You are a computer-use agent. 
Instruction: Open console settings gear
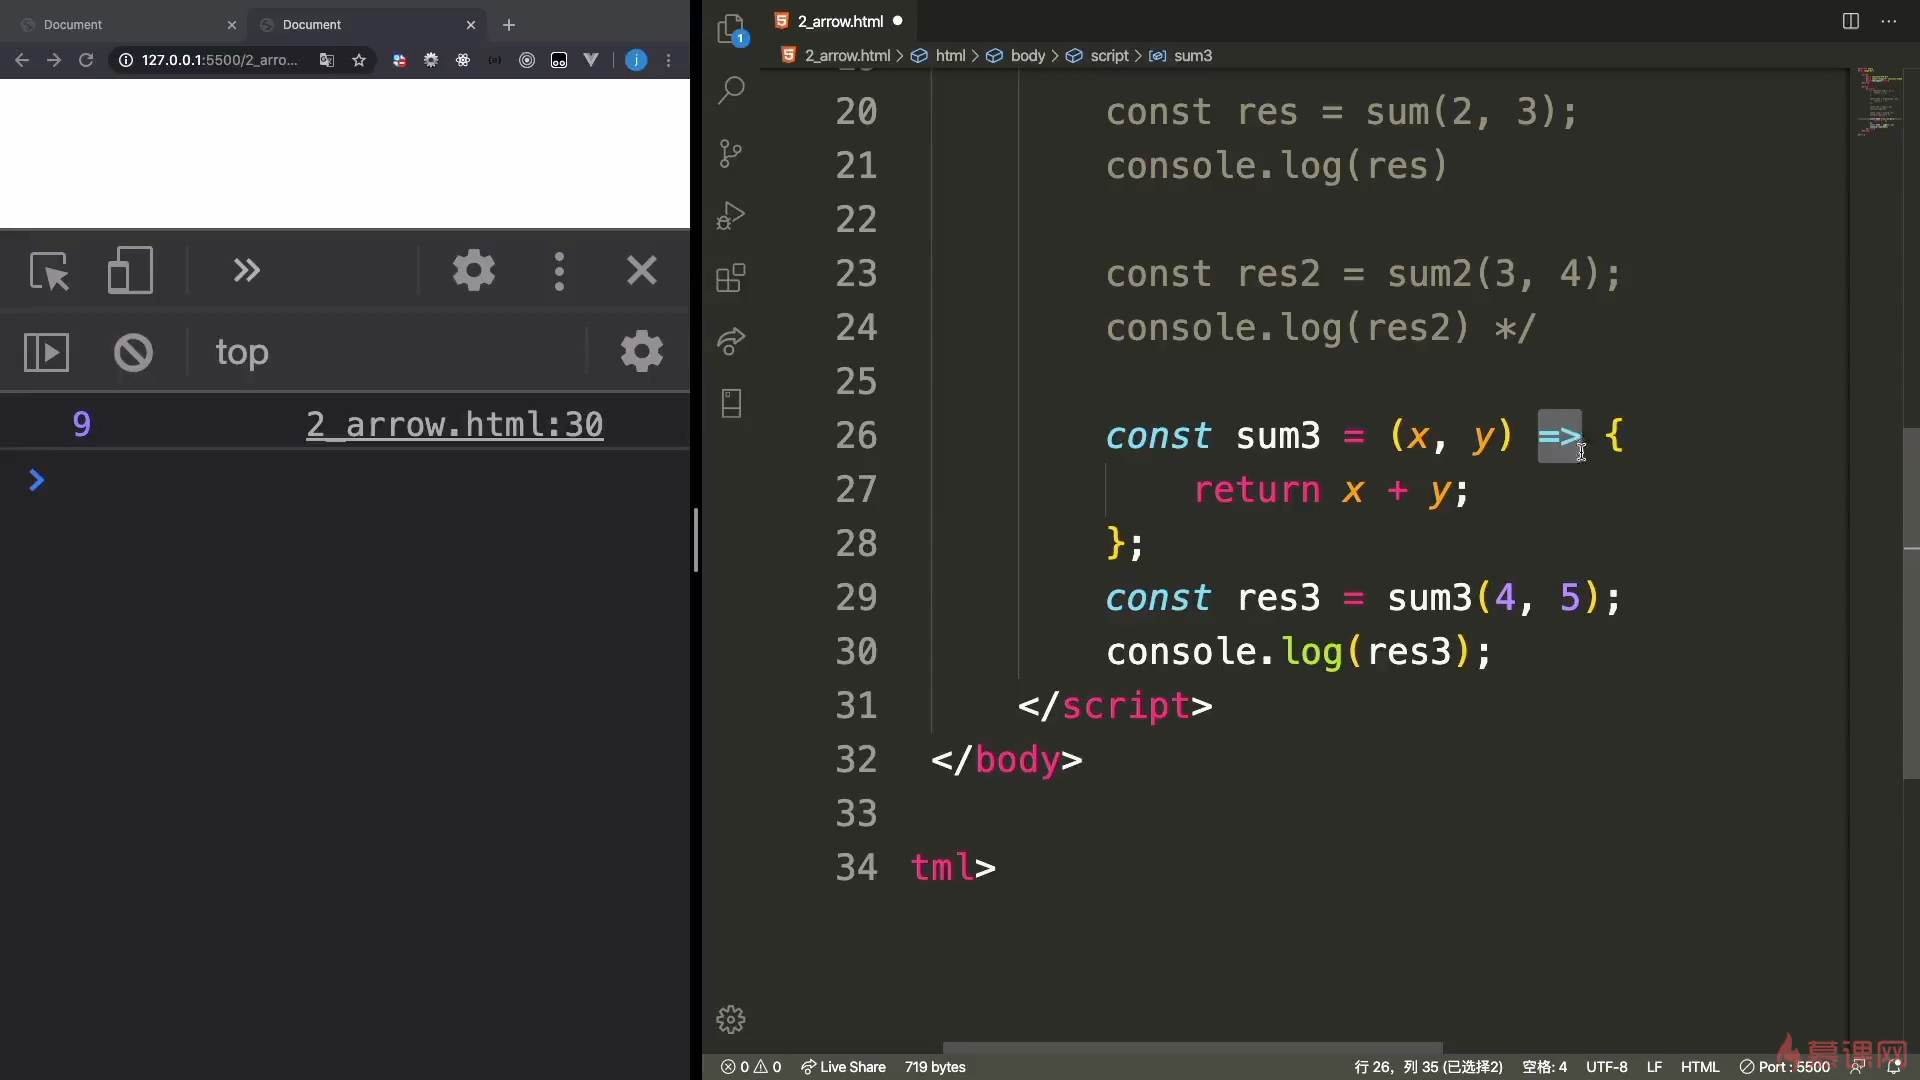tap(641, 351)
